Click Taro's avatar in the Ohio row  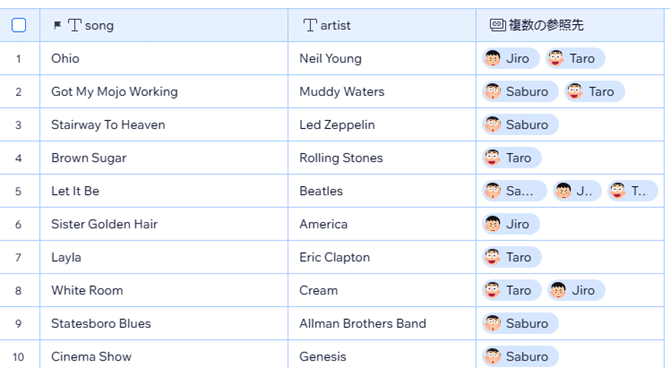point(556,58)
